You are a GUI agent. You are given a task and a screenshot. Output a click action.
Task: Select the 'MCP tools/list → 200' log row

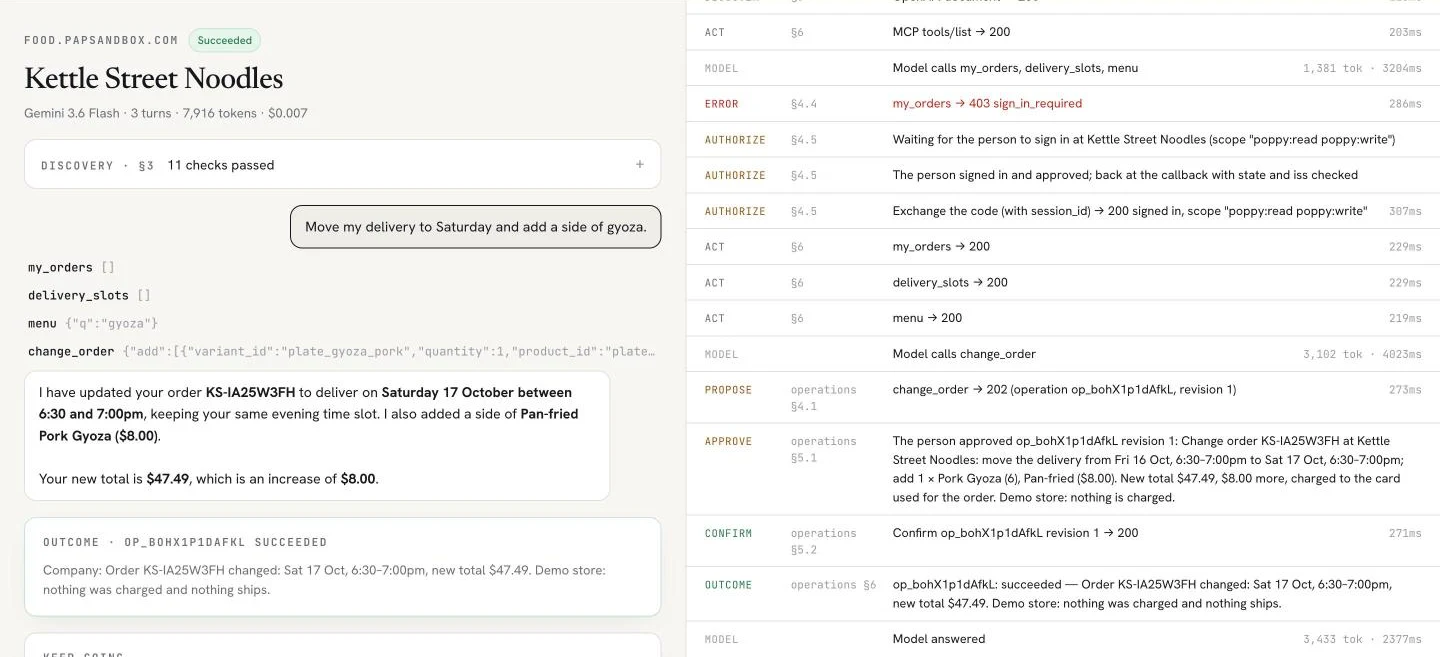(x=1063, y=32)
